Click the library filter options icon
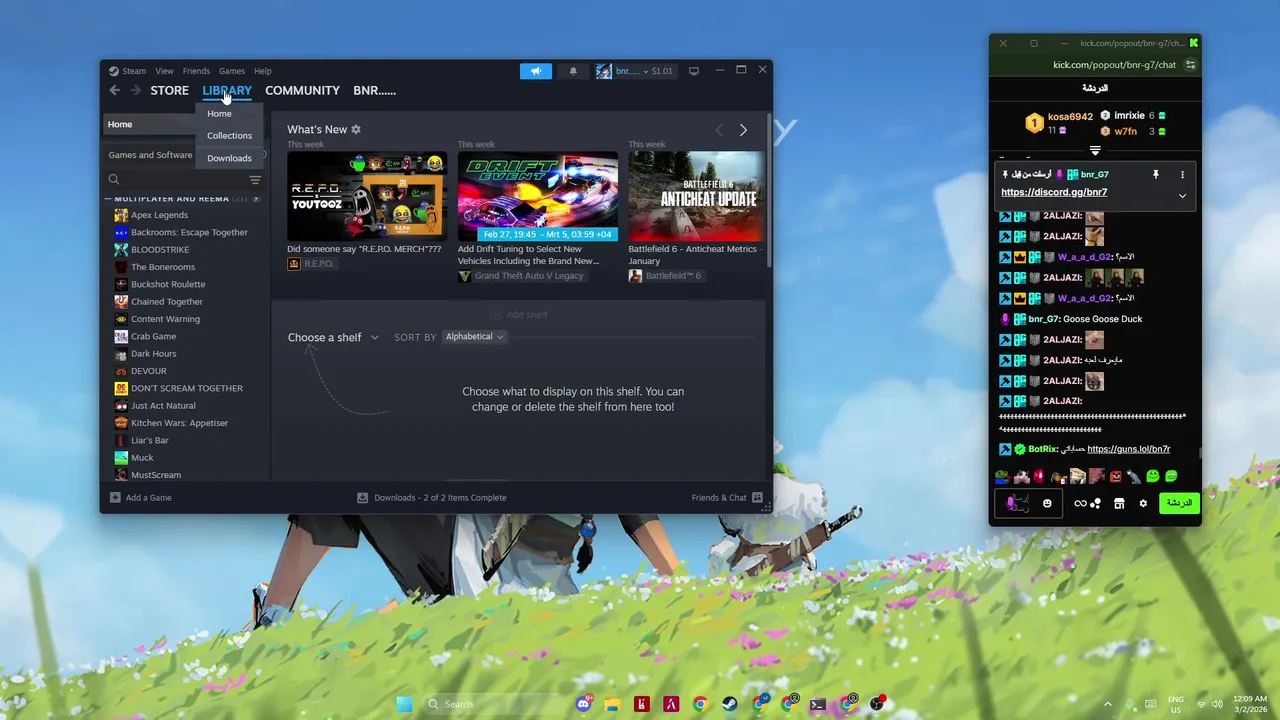 pos(255,180)
